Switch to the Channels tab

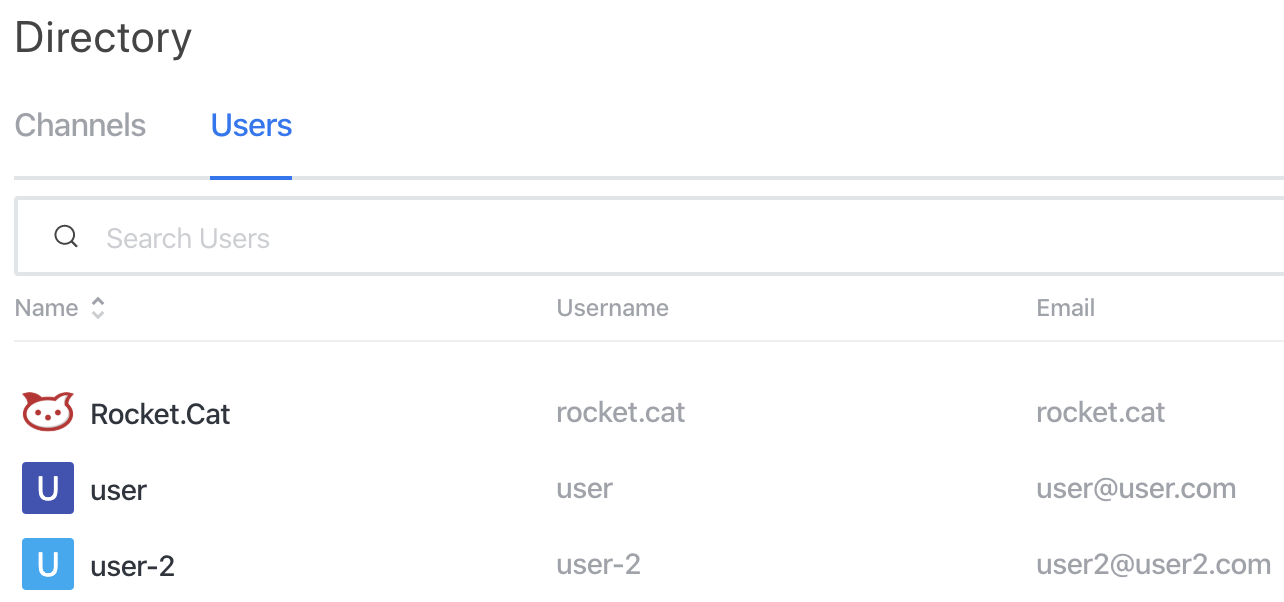80,126
